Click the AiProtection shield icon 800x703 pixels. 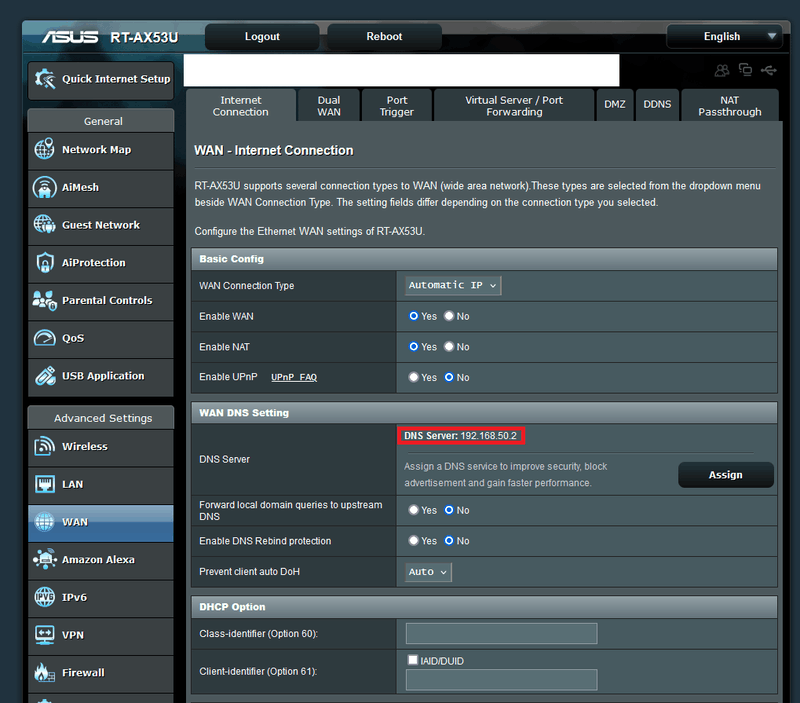[45, 263]
